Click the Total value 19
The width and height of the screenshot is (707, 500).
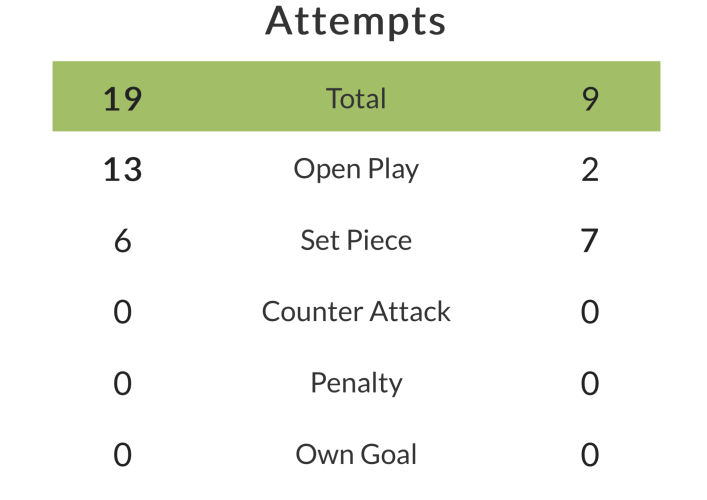(x=122, y=98)
